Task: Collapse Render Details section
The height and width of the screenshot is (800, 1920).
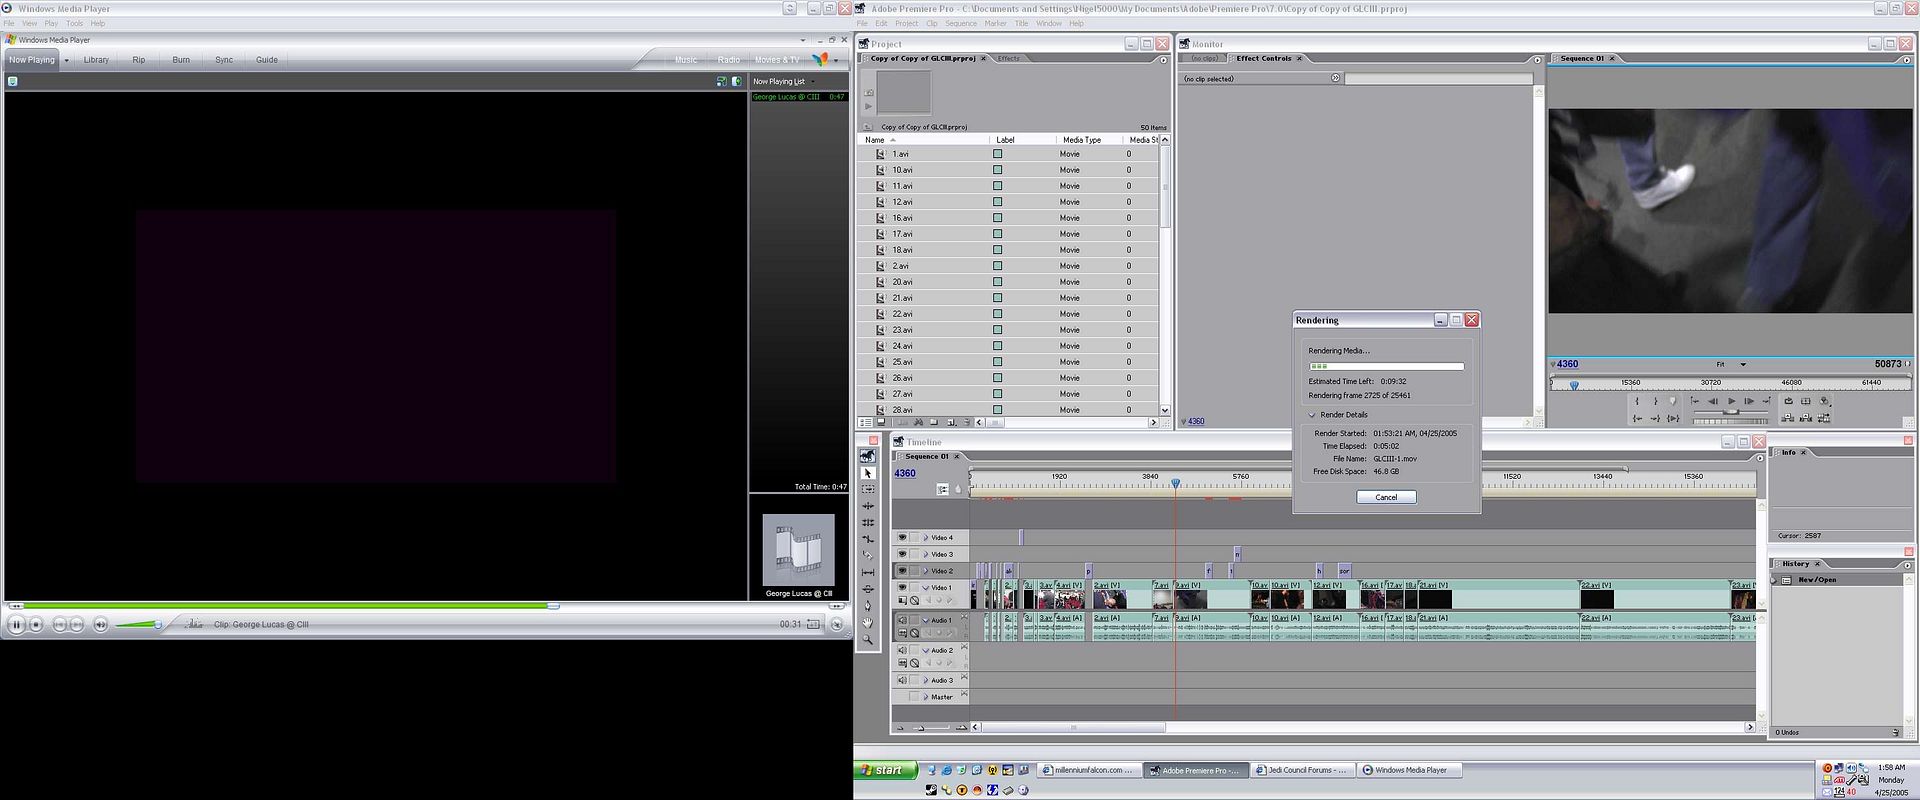Action: coord(1312,415)
